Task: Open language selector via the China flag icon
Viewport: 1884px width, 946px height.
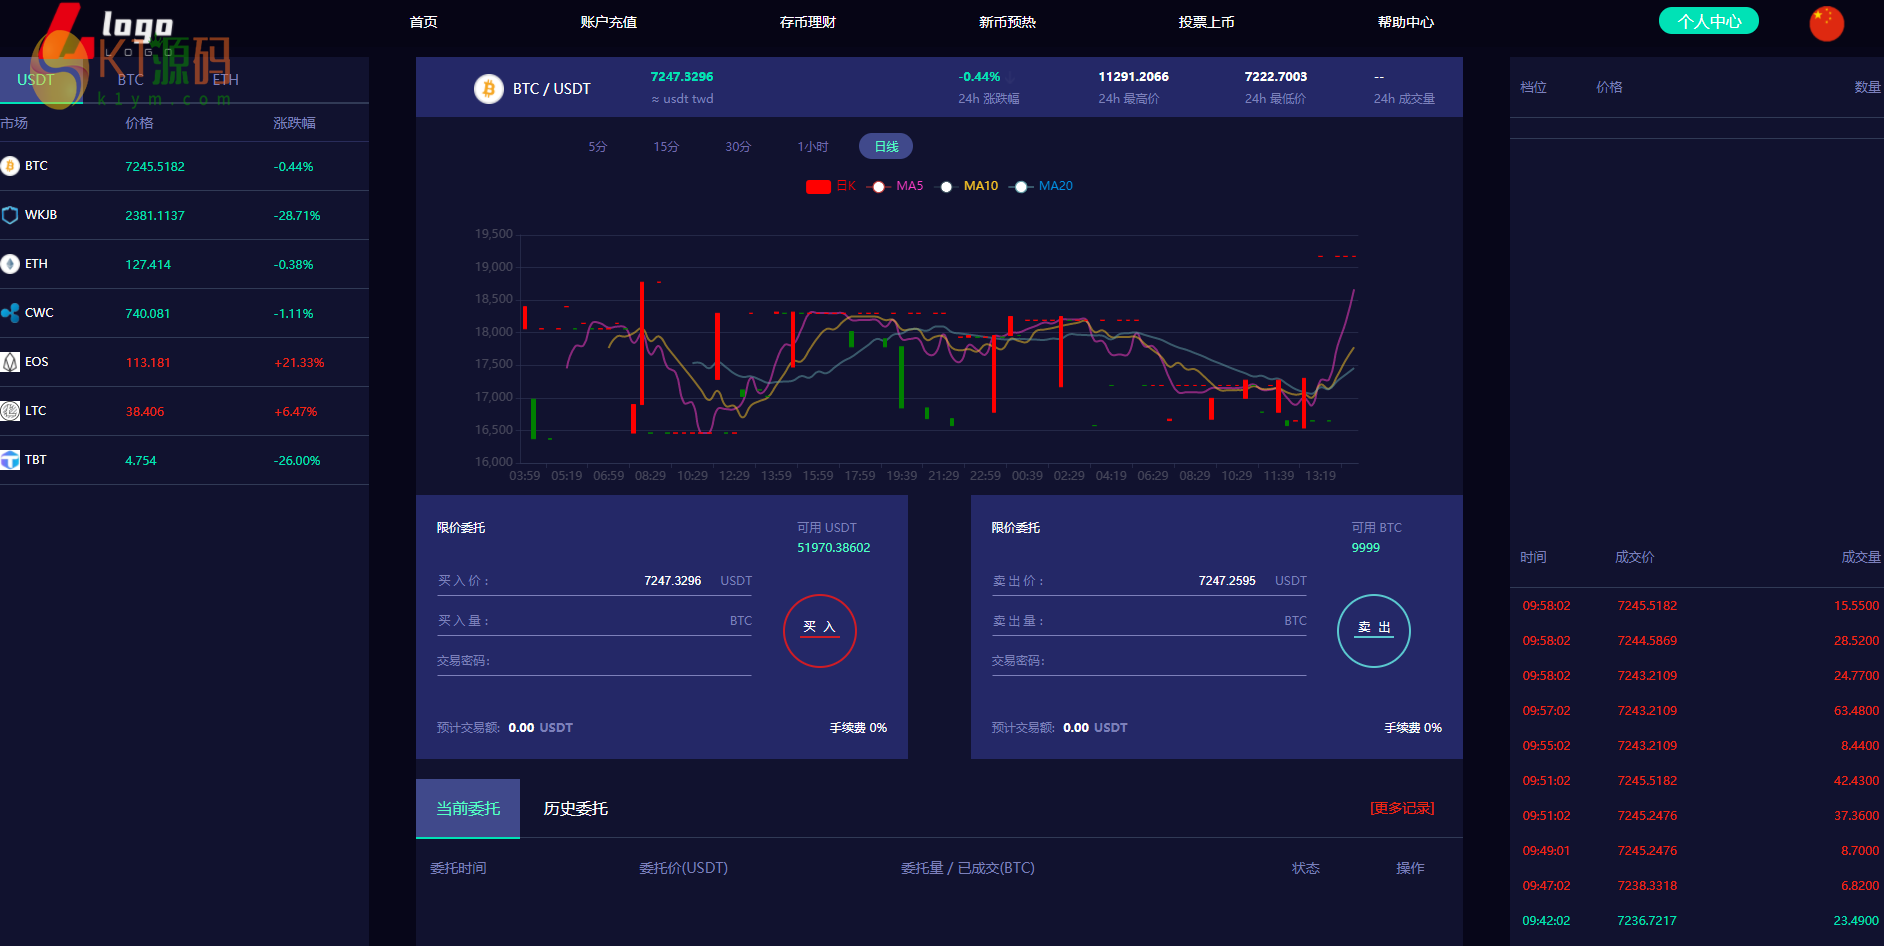Action: pos(1826,23)
